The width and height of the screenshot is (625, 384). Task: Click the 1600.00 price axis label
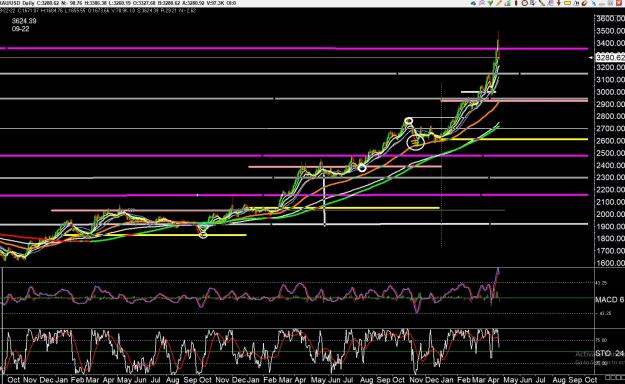(610, 263)
